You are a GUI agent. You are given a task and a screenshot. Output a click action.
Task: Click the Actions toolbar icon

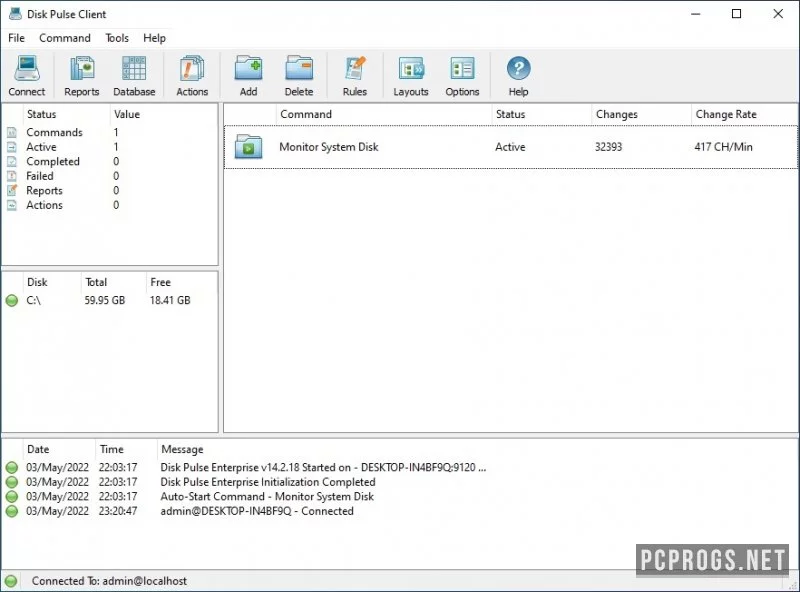pos(192,69)
